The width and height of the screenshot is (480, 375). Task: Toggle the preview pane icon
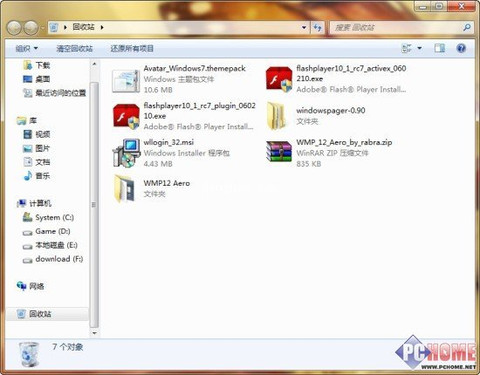pyautogui.click(x=439, y=49)
